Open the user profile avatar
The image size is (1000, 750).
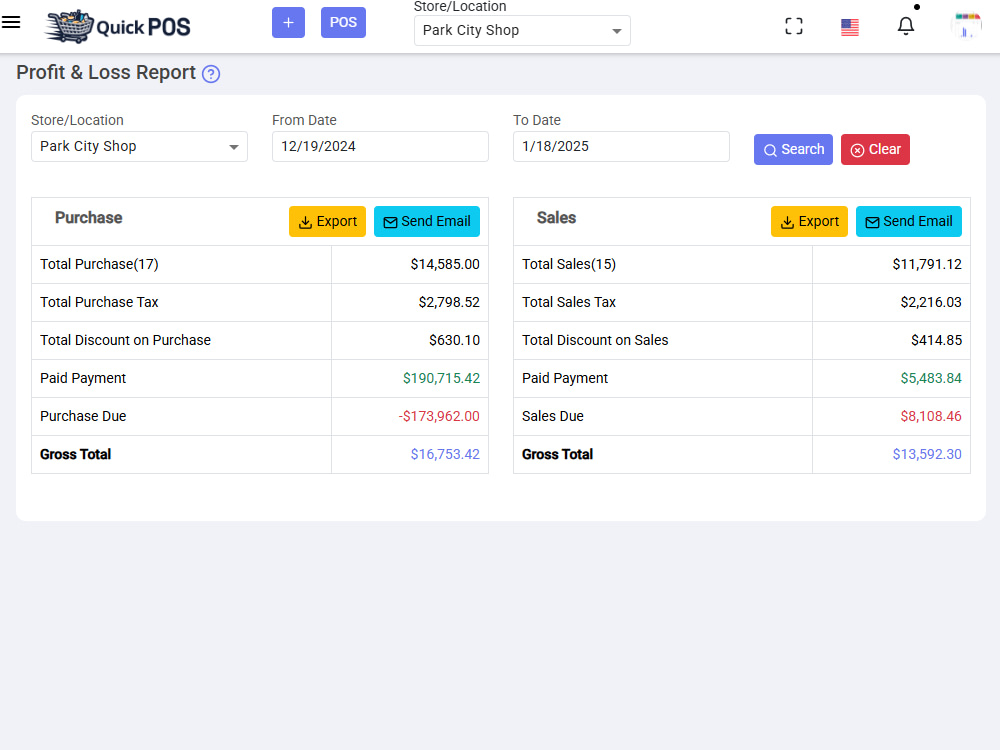click(966, 26)
